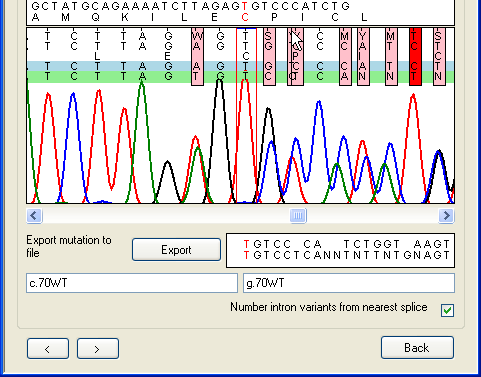Click the Back button
The width and height of the screenshot is (481, 377).
[x=417, y=348]
